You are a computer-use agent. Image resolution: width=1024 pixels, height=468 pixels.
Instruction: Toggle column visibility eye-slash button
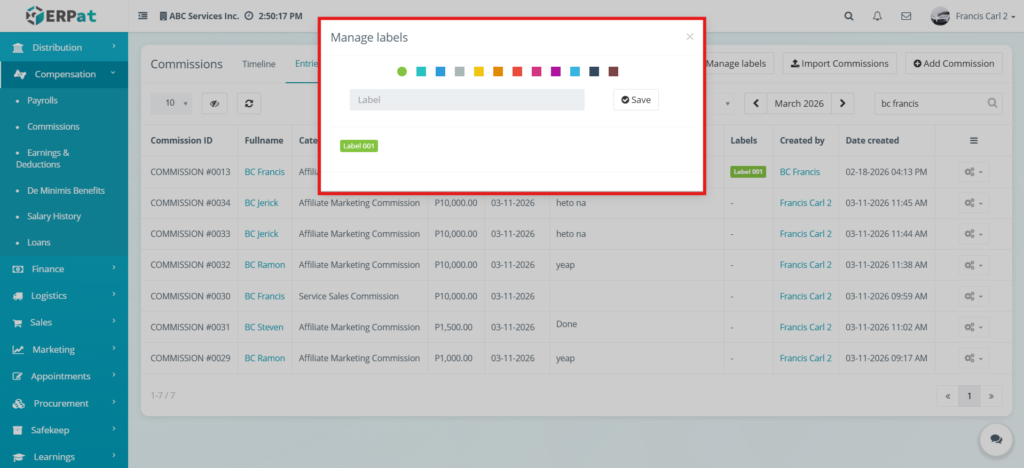[x=214, y=103]
